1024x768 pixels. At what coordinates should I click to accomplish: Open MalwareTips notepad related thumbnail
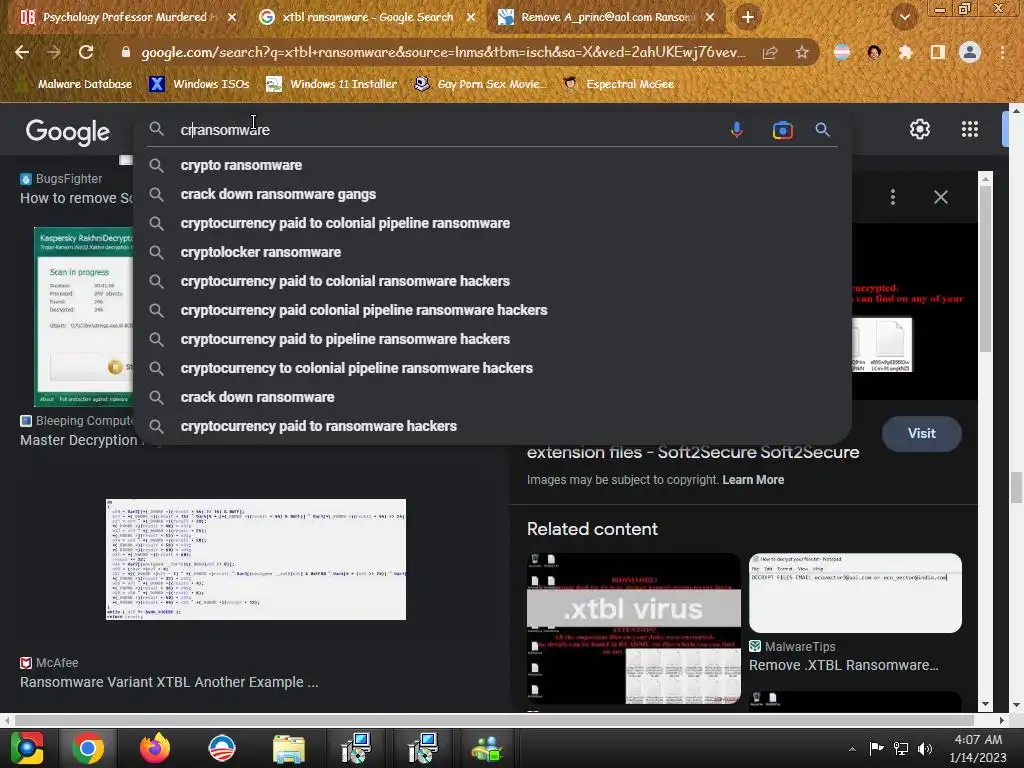[x=855, y=593]
